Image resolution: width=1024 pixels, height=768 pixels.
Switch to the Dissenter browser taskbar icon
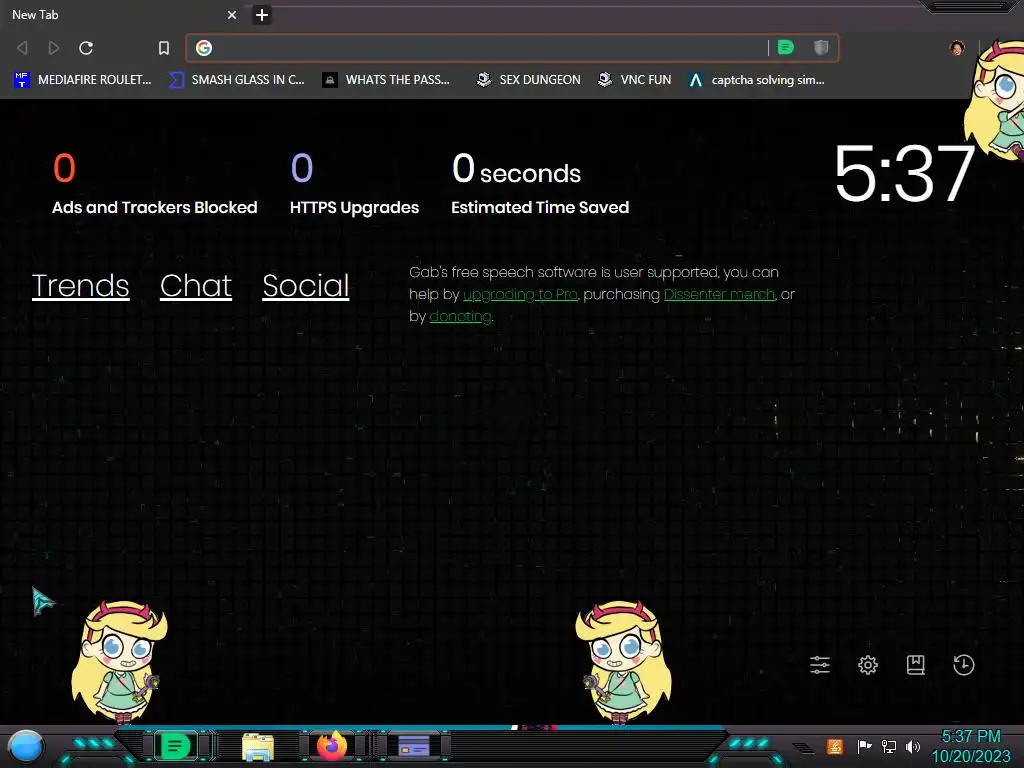point(175,746)
